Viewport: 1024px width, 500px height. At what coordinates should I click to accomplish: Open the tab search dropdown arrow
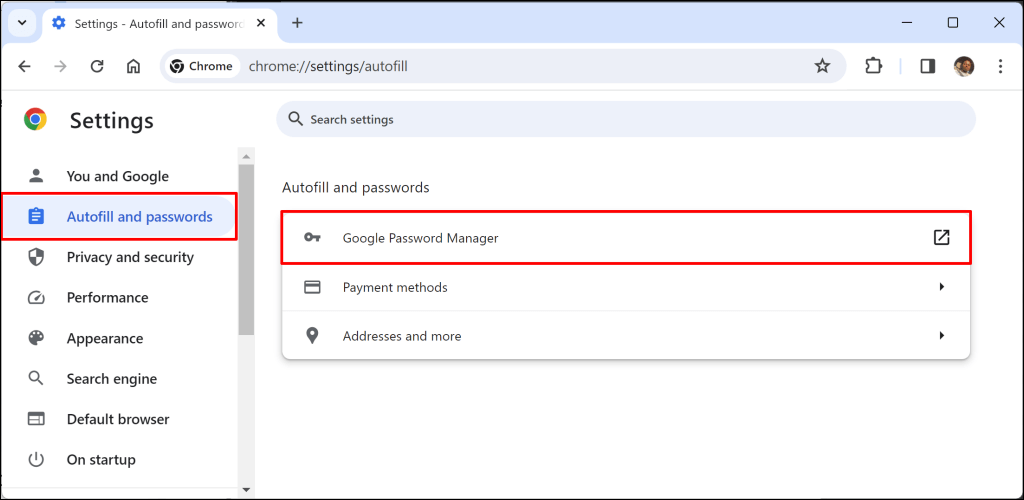point(22,22)
